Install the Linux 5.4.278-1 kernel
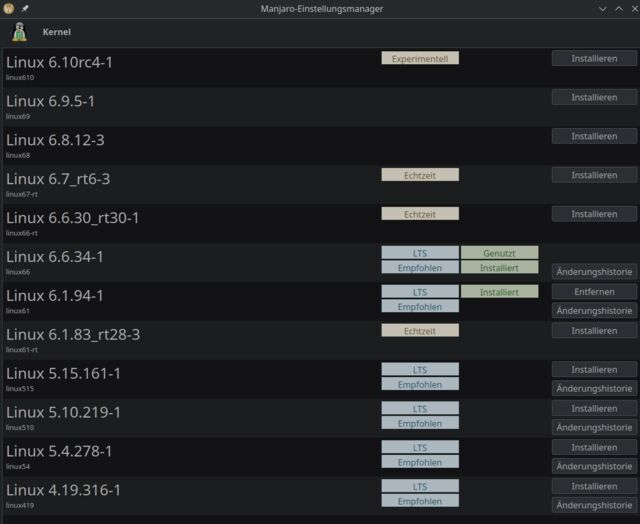 pyautogui.click(x=594, y=447)
